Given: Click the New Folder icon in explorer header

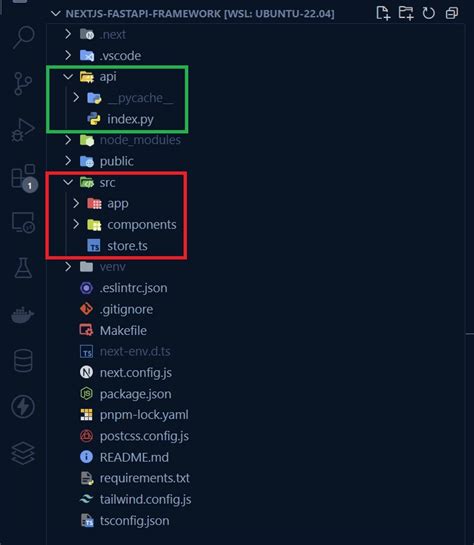Looking at the screenshot, I should [406, 13].
